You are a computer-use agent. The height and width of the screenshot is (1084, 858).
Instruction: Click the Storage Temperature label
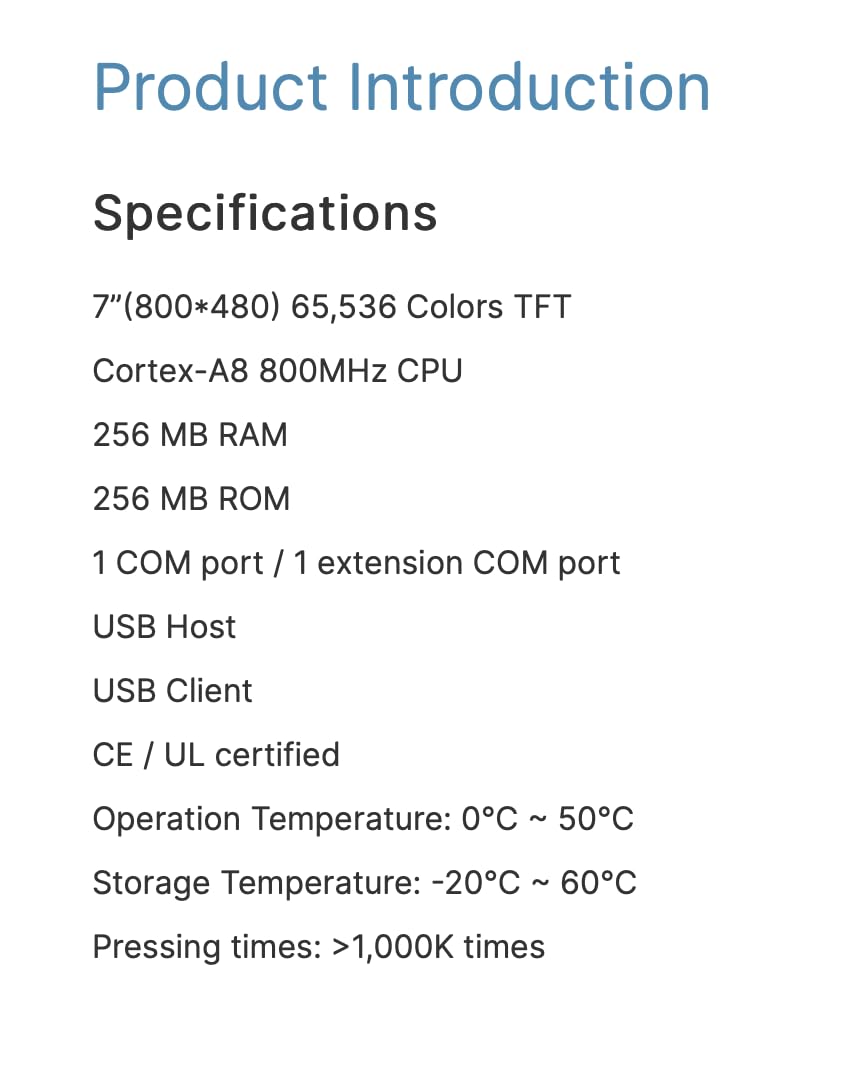pos(257,884)
